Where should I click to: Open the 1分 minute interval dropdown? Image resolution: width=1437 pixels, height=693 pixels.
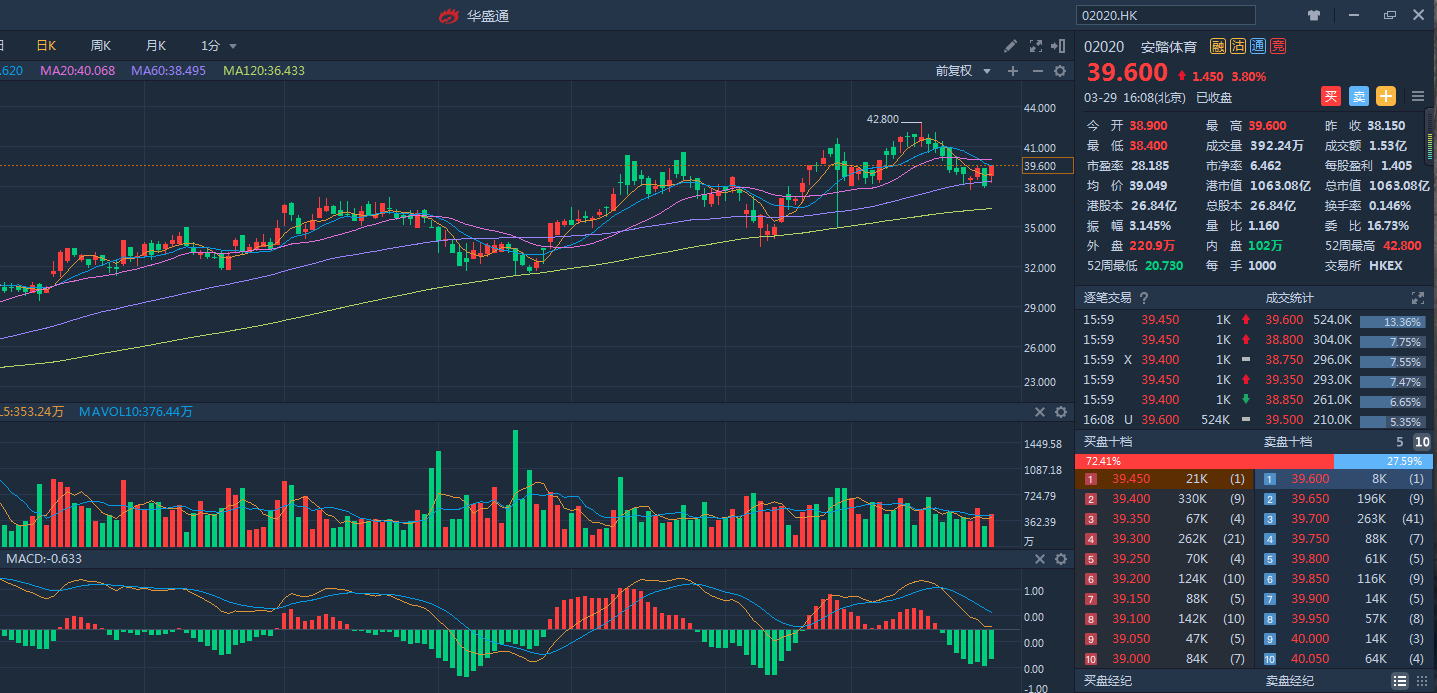(x=219, y=46)
